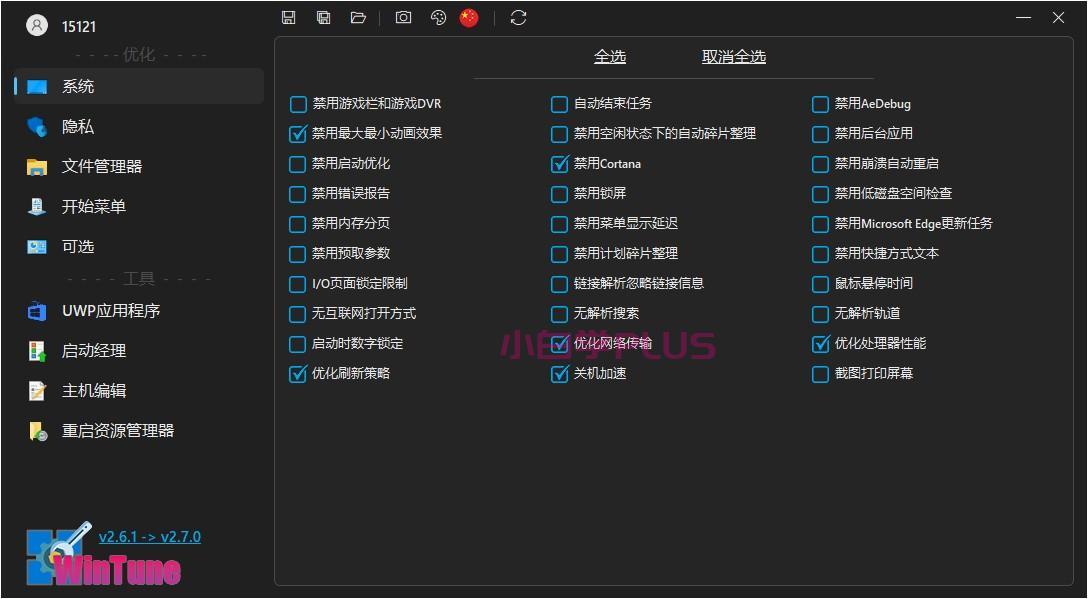Uncheck 优化刷新策略 checkbox
The image size is (1088, 599).
(298, 374)
